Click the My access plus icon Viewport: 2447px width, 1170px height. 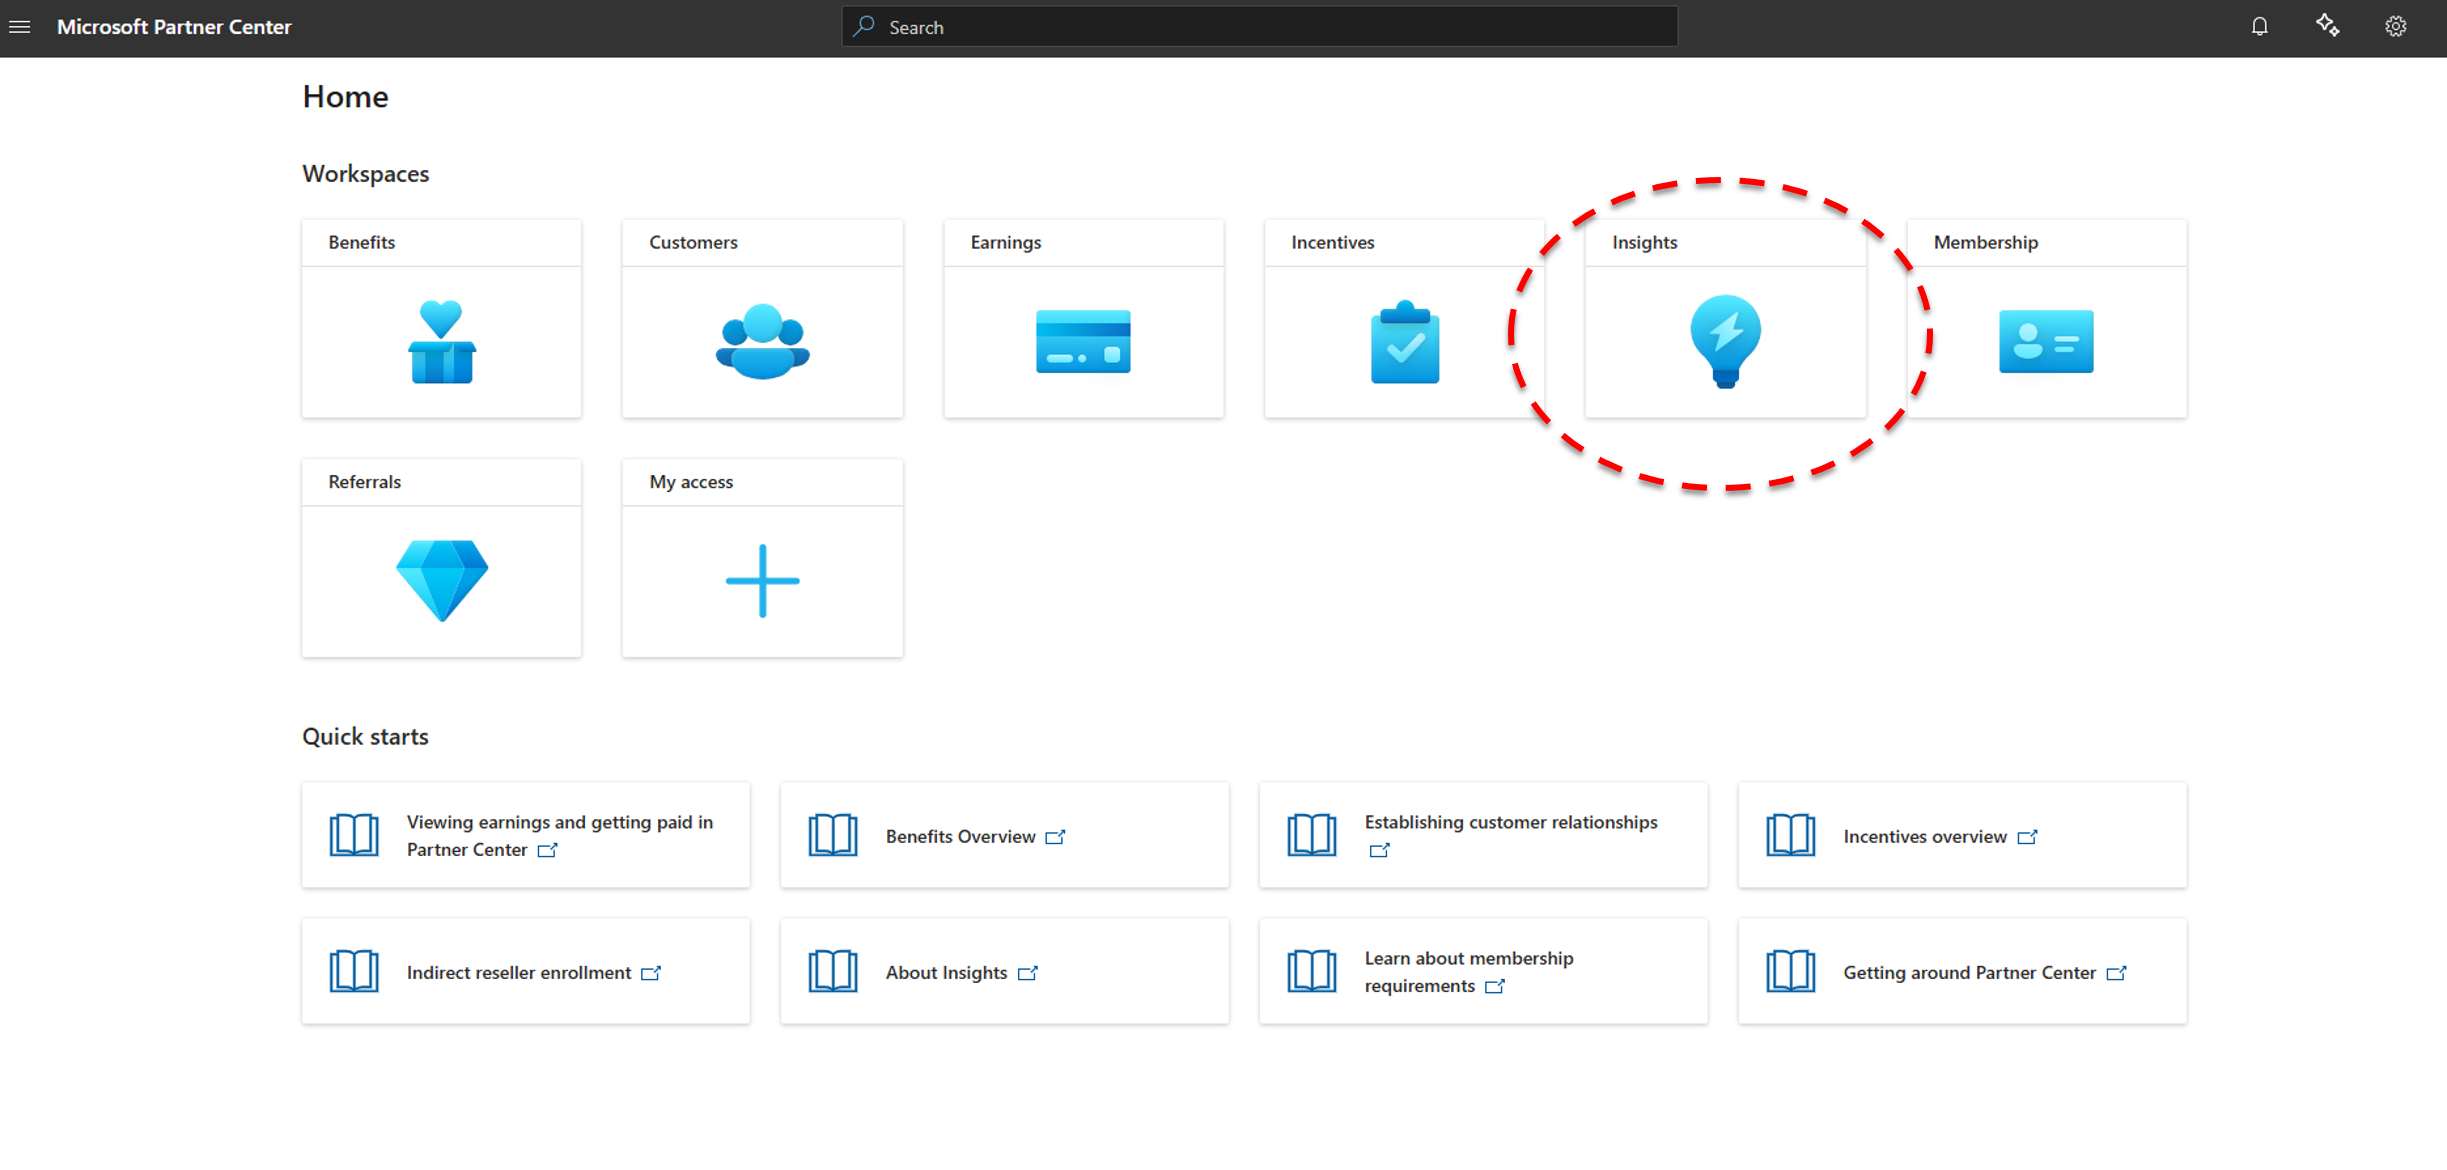pyautogui.click(x=763, y=581)
